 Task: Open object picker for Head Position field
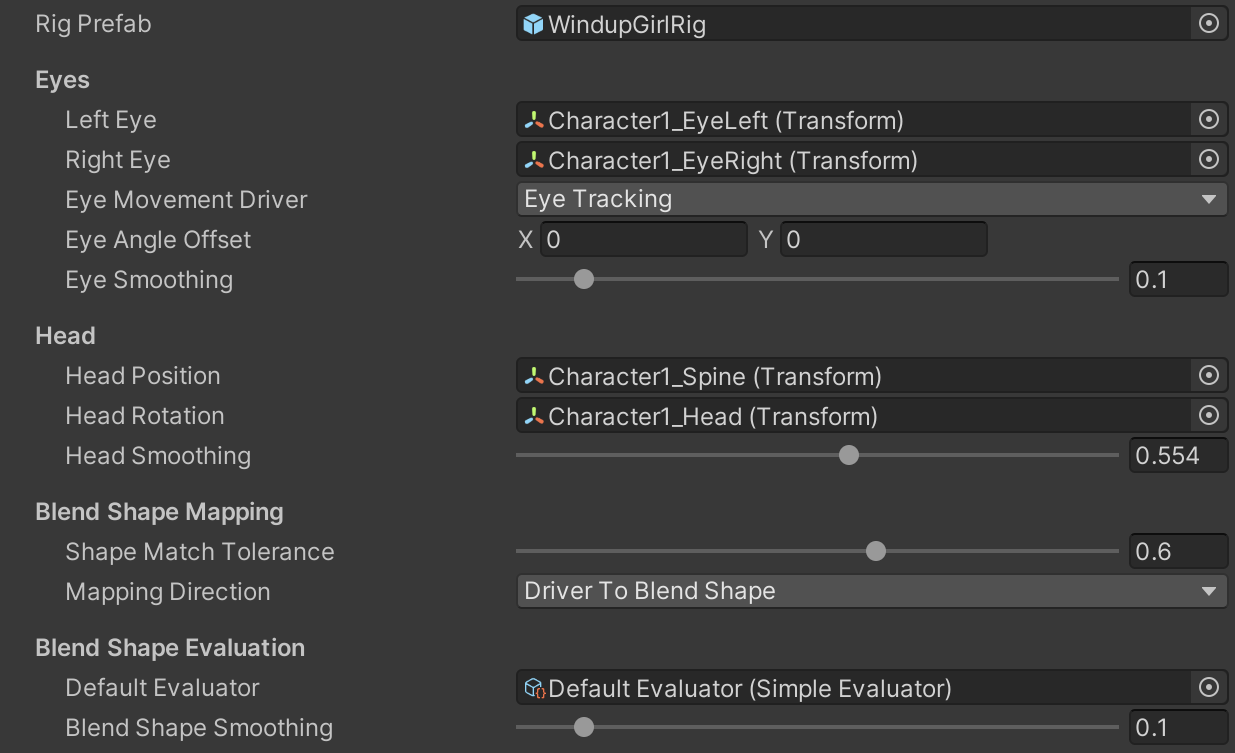coord(1209,376)
